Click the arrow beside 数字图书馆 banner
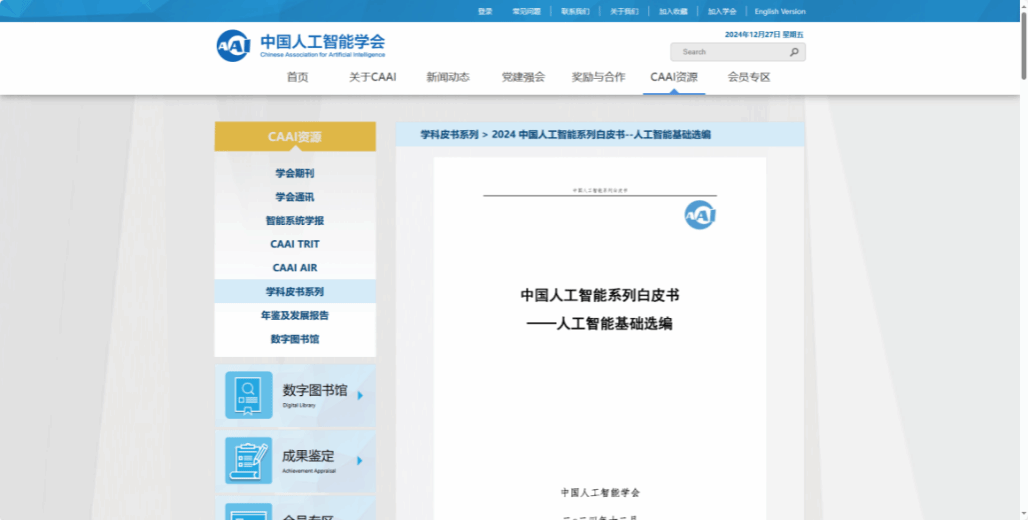 [x=360, y=395]
